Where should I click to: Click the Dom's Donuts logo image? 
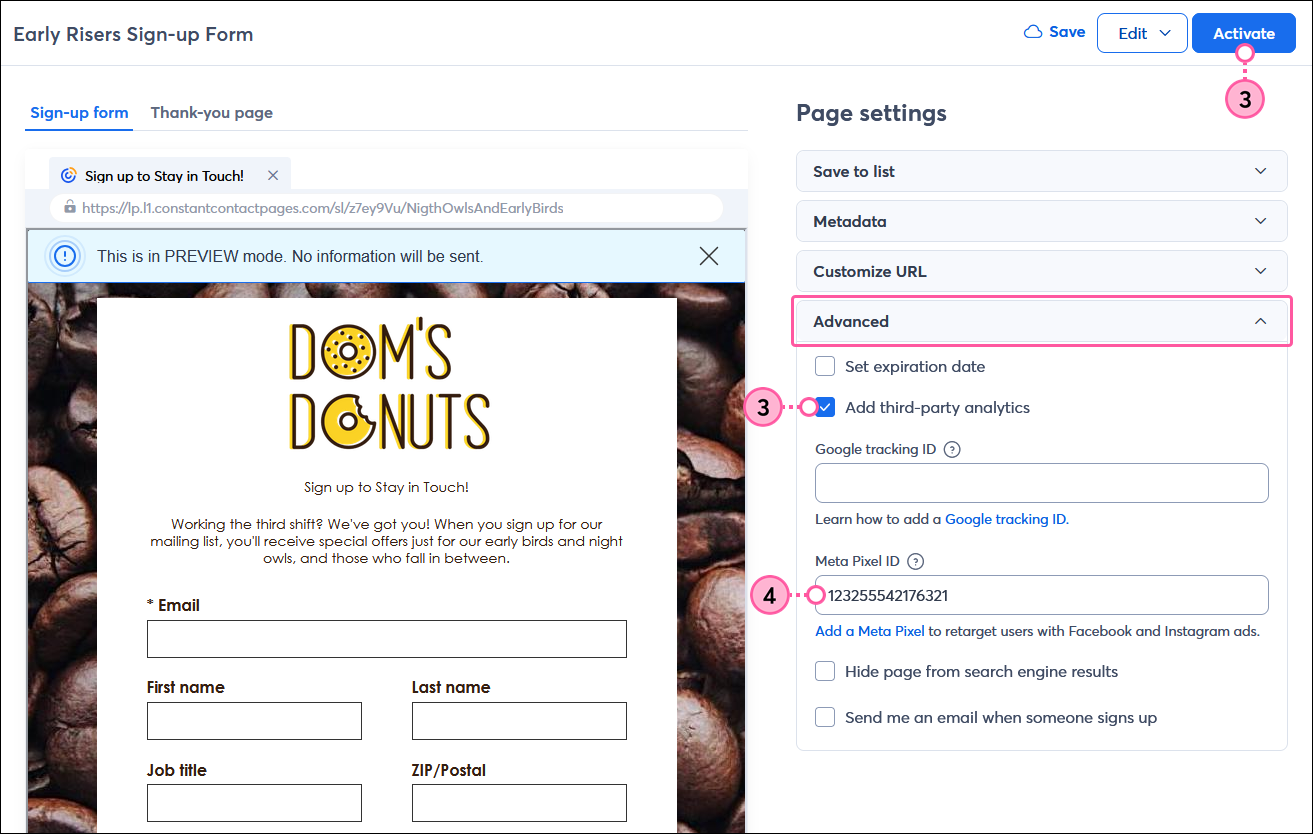coord(390,385)
